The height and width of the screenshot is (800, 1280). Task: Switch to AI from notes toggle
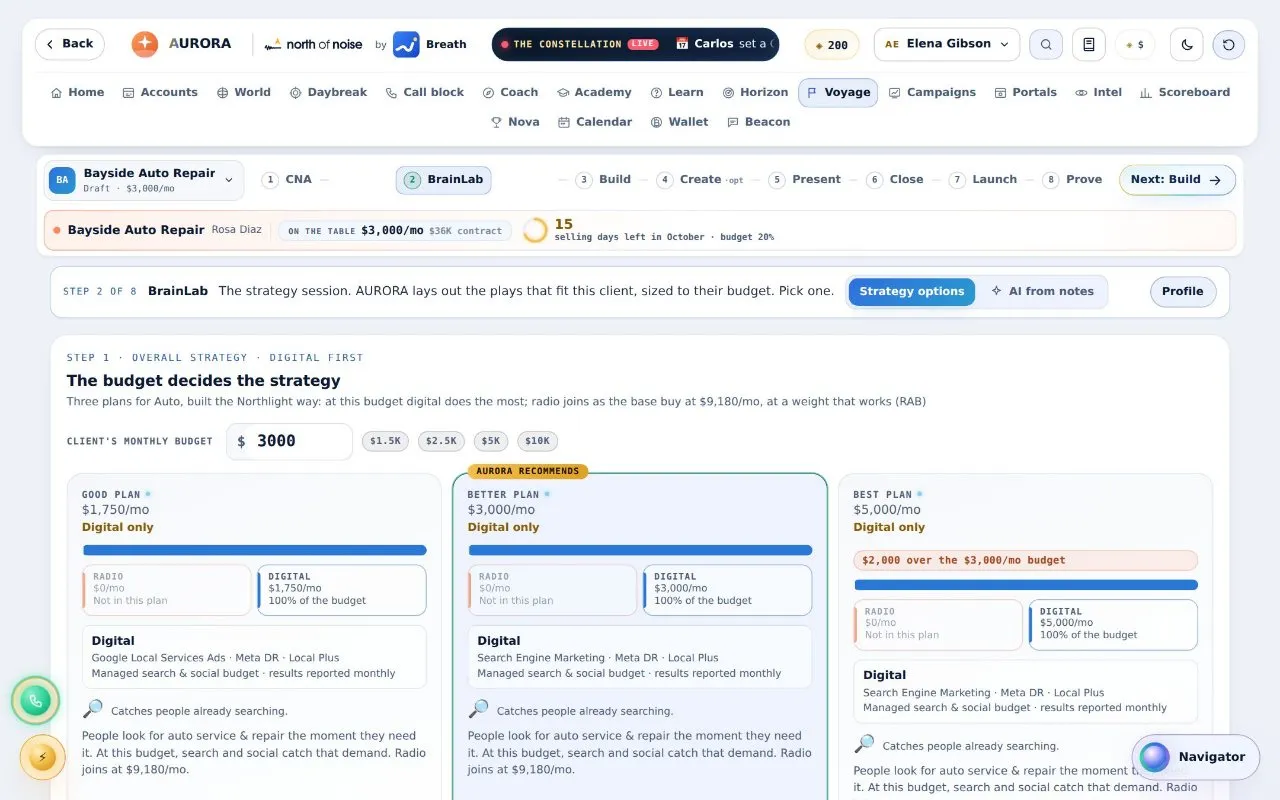tap(1042, 292)
